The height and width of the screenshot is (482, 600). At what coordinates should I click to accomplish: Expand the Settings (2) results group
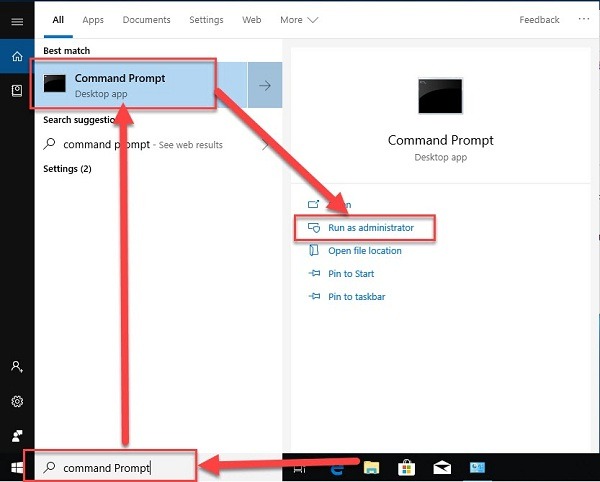click(67, 169)
